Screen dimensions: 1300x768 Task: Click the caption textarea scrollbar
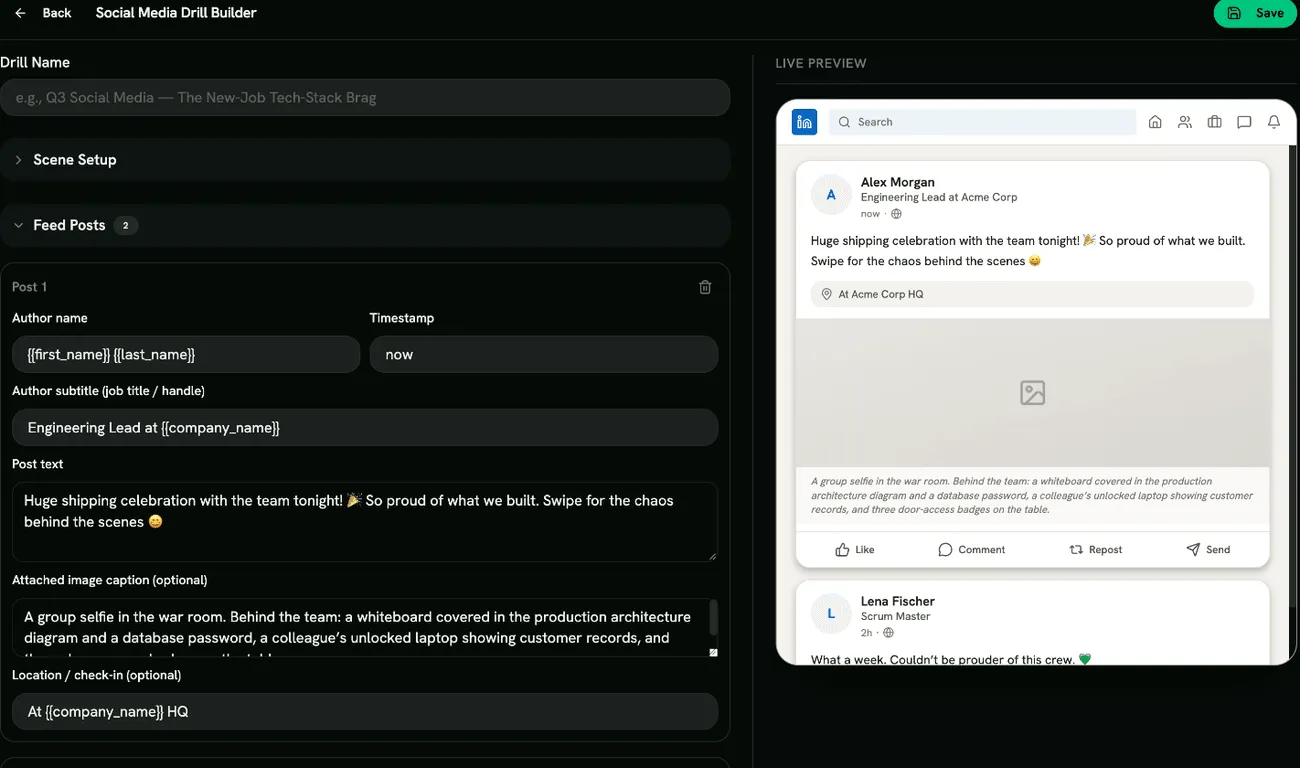click(x=713, y=618)
